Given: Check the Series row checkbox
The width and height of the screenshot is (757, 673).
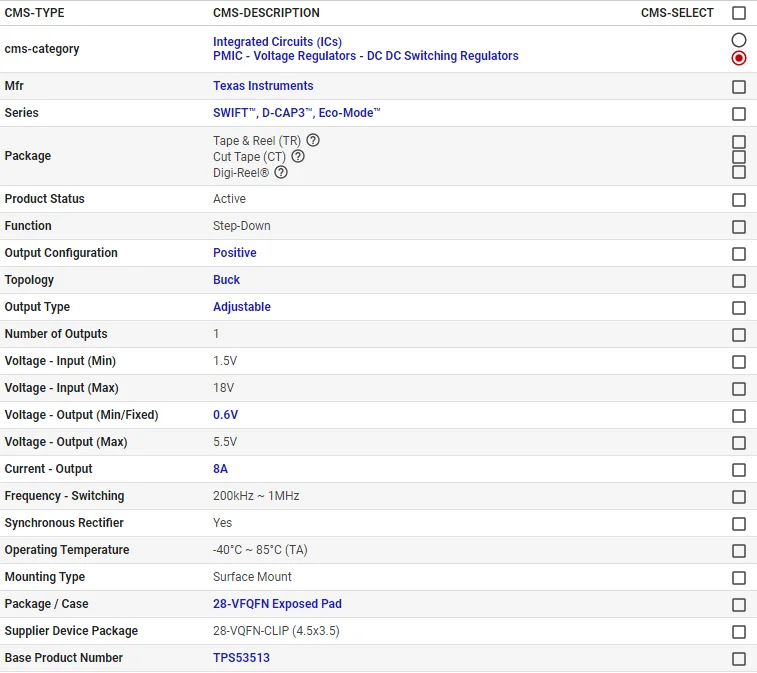Looking at the screenshot, I should pos(739,114).
